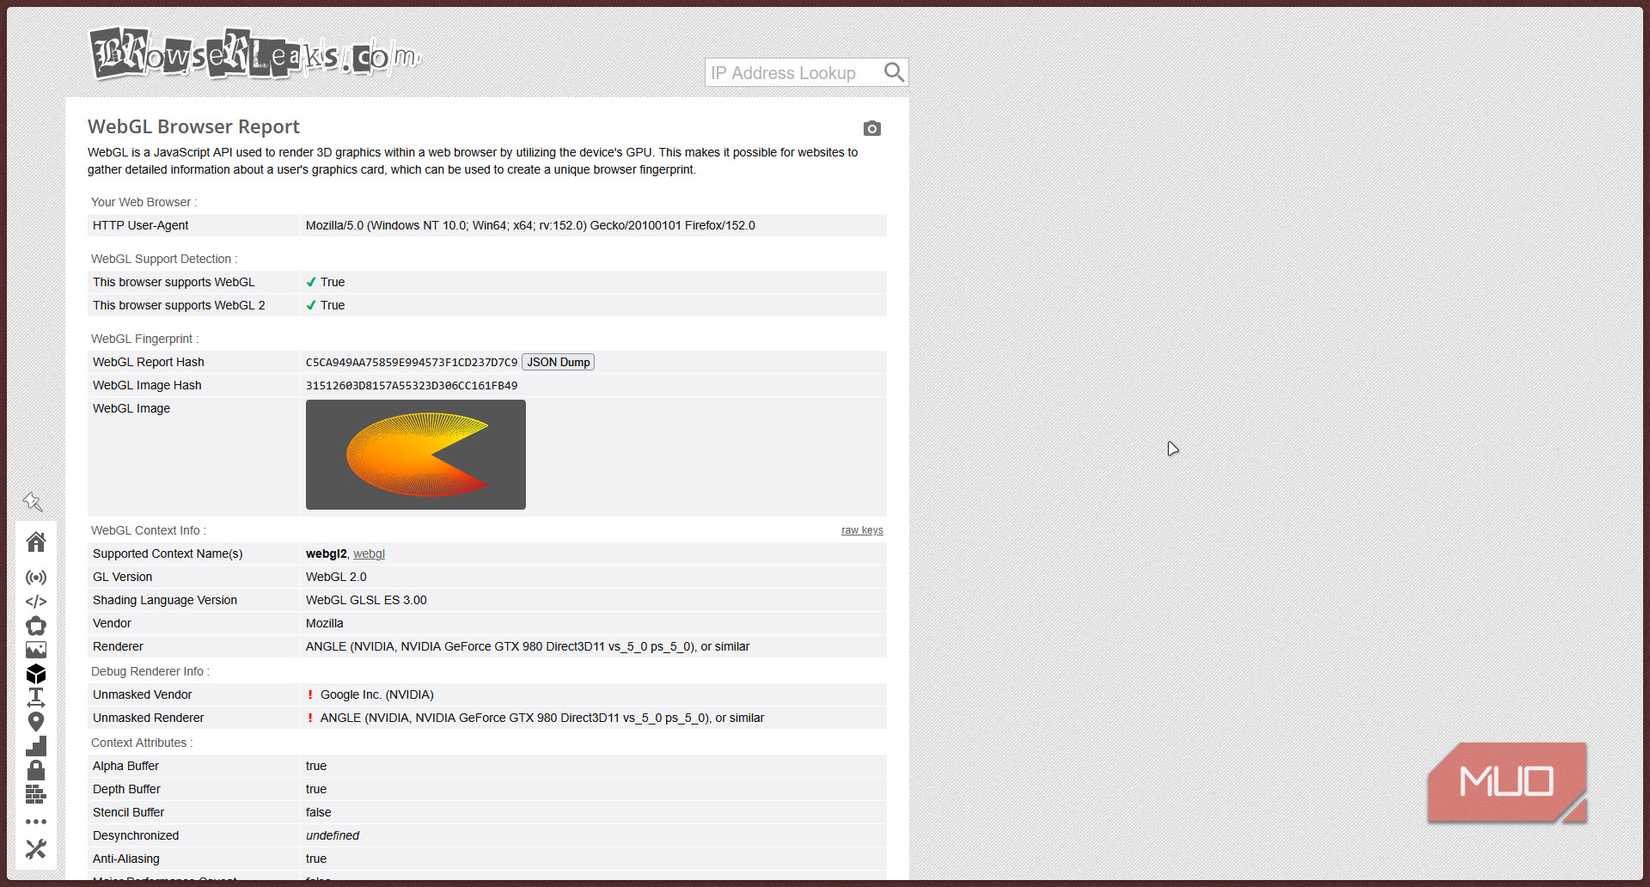This screenshot has height=887, width=1650.
Task: Select the WebGL GLSL ES 3.00 value
Action: [x=366, y=600]
